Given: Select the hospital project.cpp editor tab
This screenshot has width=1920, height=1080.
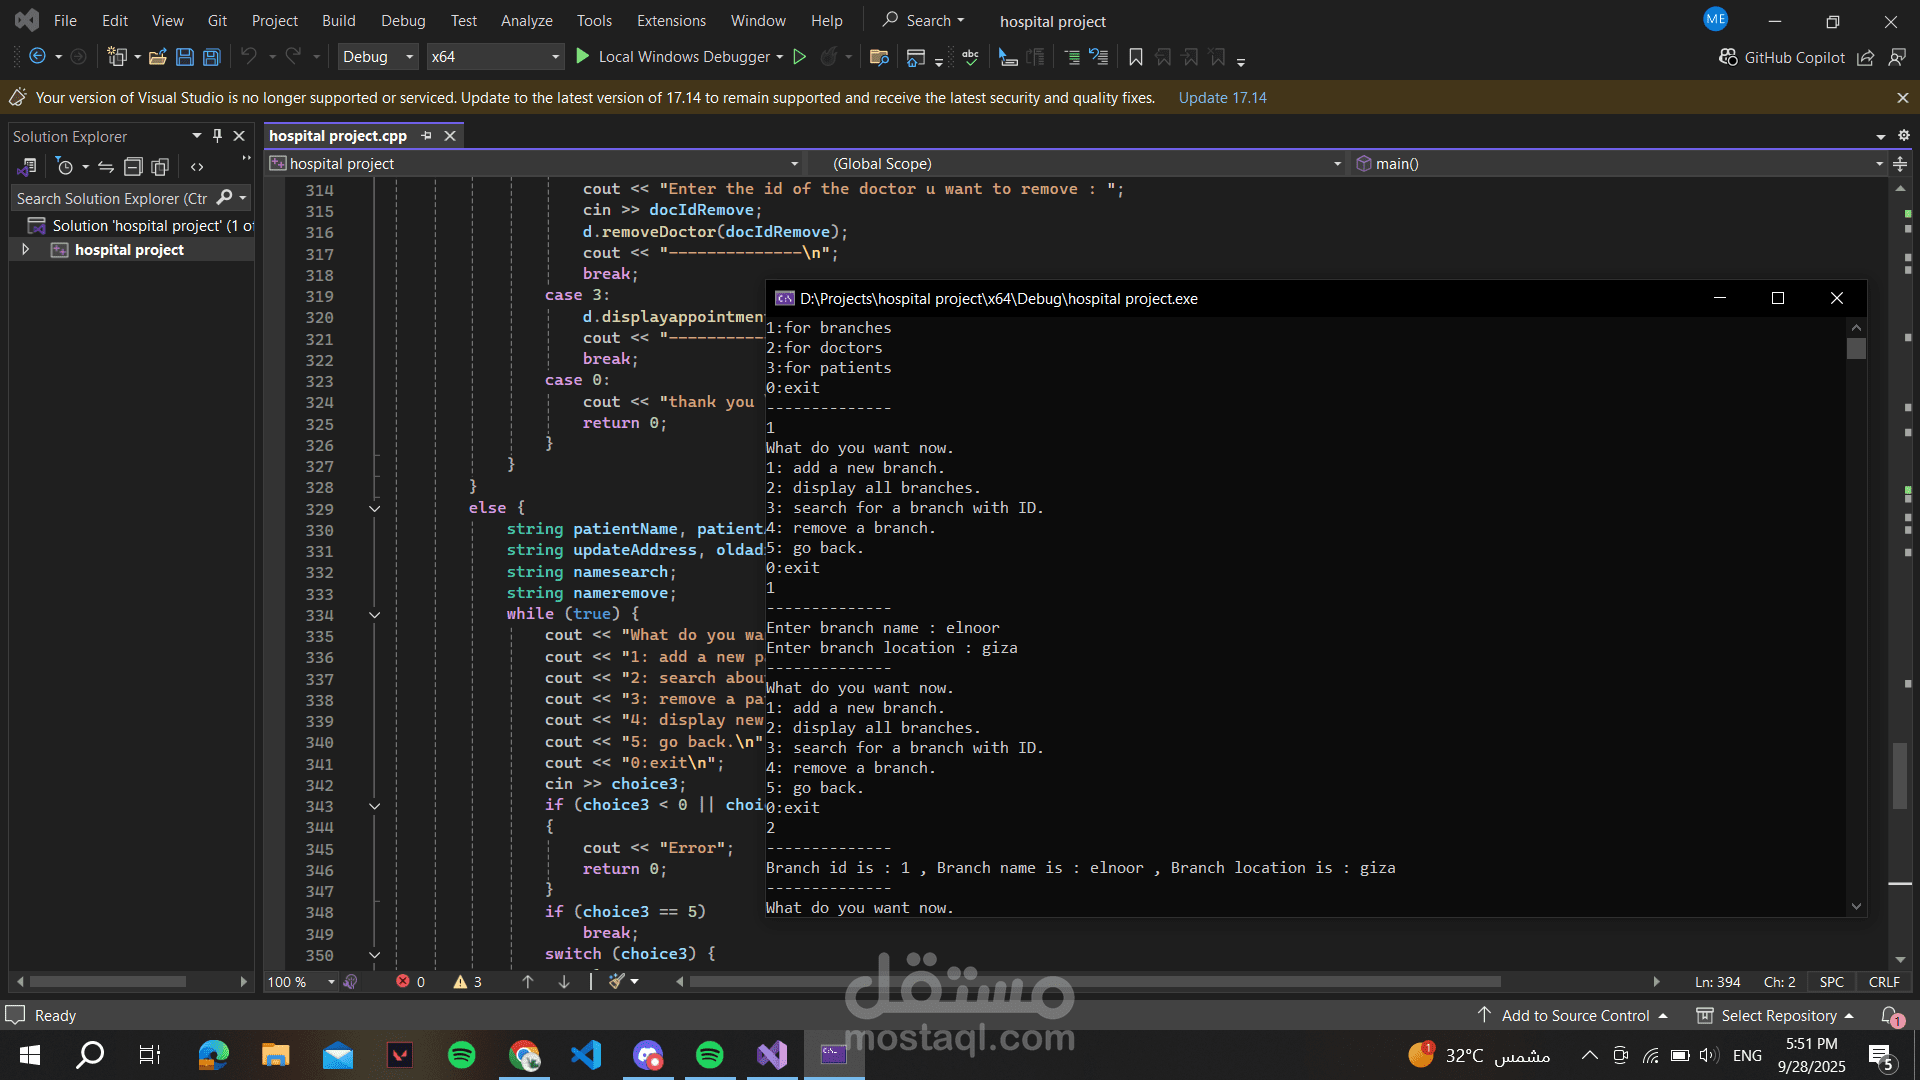Looking at the screenshot, I should 338,136.
